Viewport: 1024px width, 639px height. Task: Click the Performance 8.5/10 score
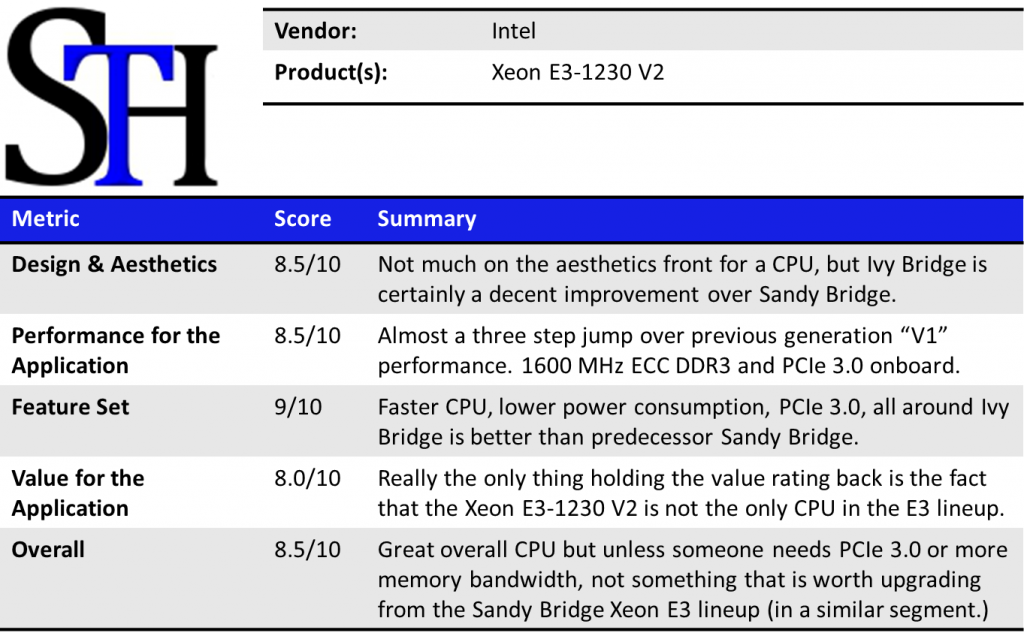(x=307, y=336)
